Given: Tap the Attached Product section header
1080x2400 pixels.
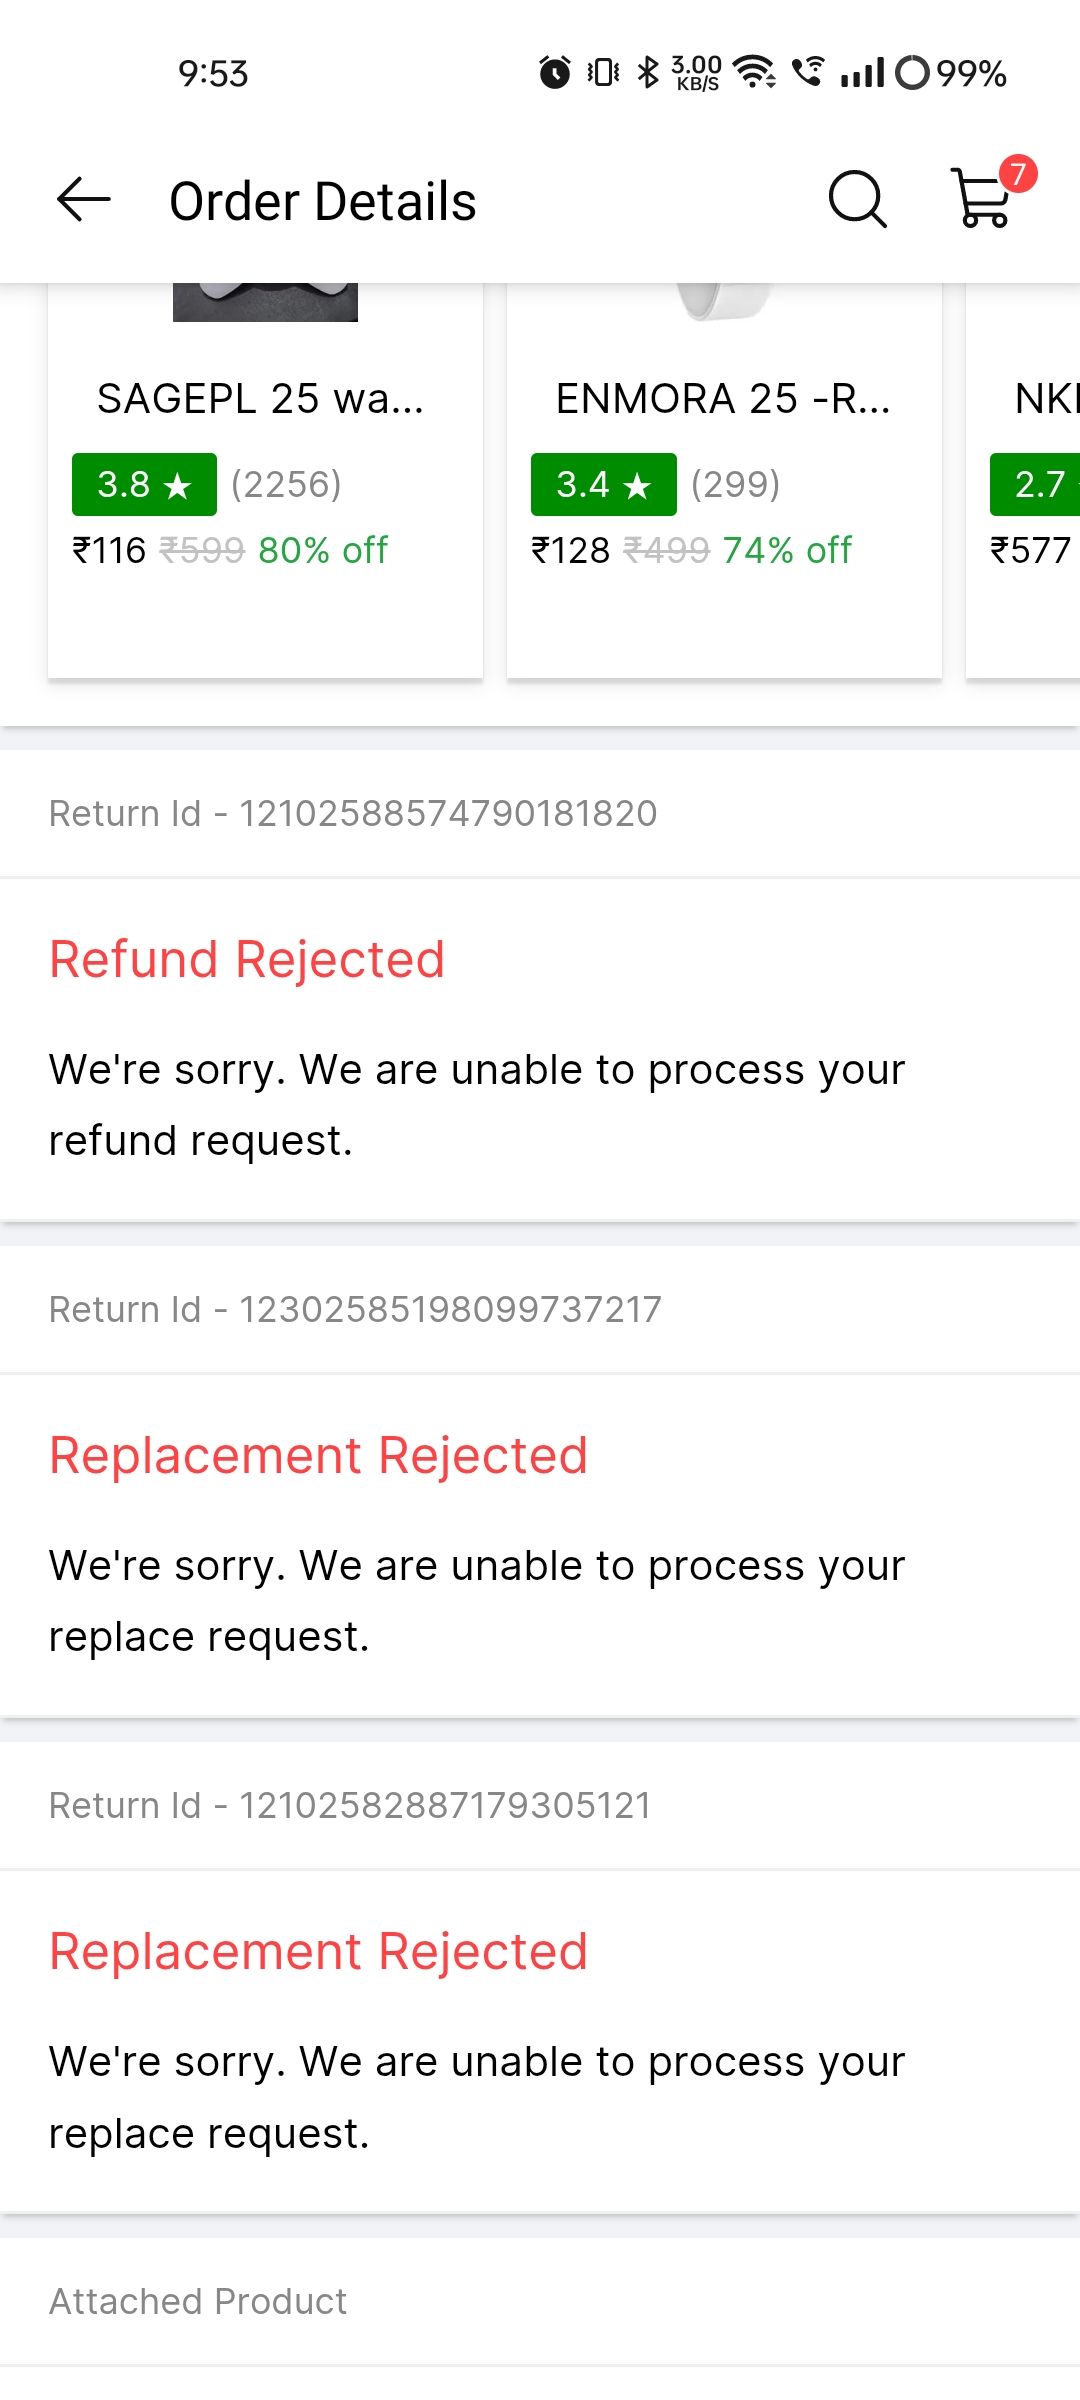Looking at the screenshot, I should tap(198, 2302).
